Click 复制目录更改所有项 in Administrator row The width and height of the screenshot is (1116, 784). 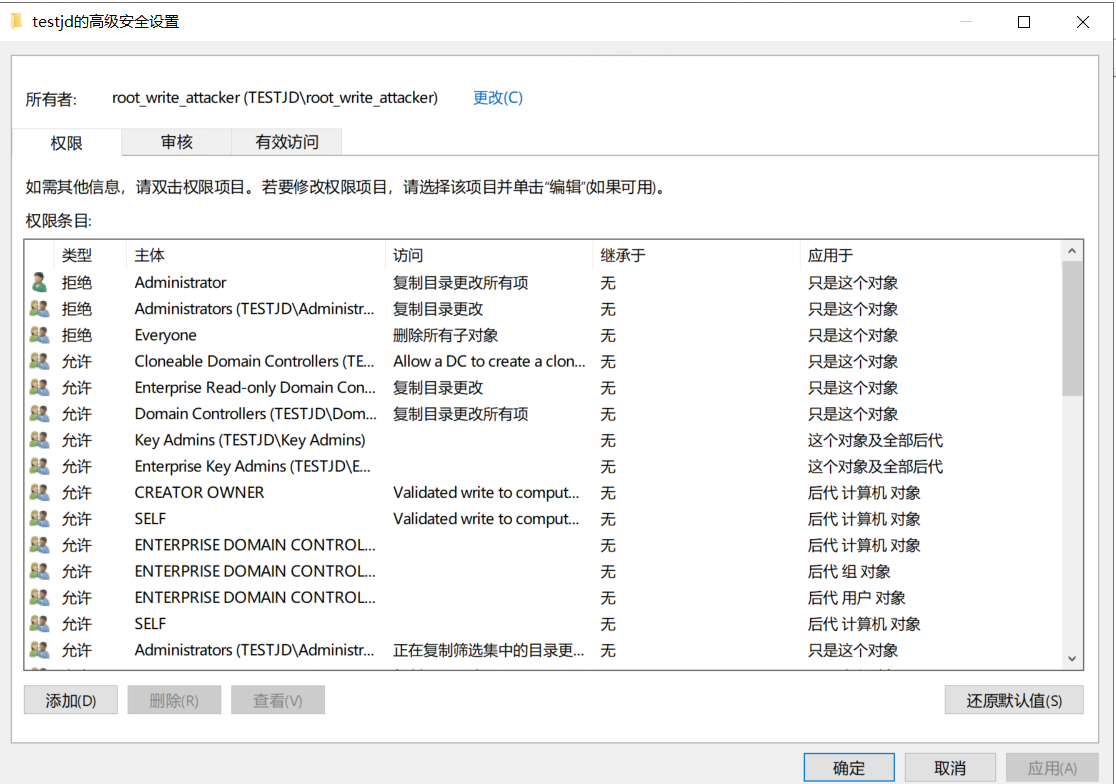tap(460, 282)
